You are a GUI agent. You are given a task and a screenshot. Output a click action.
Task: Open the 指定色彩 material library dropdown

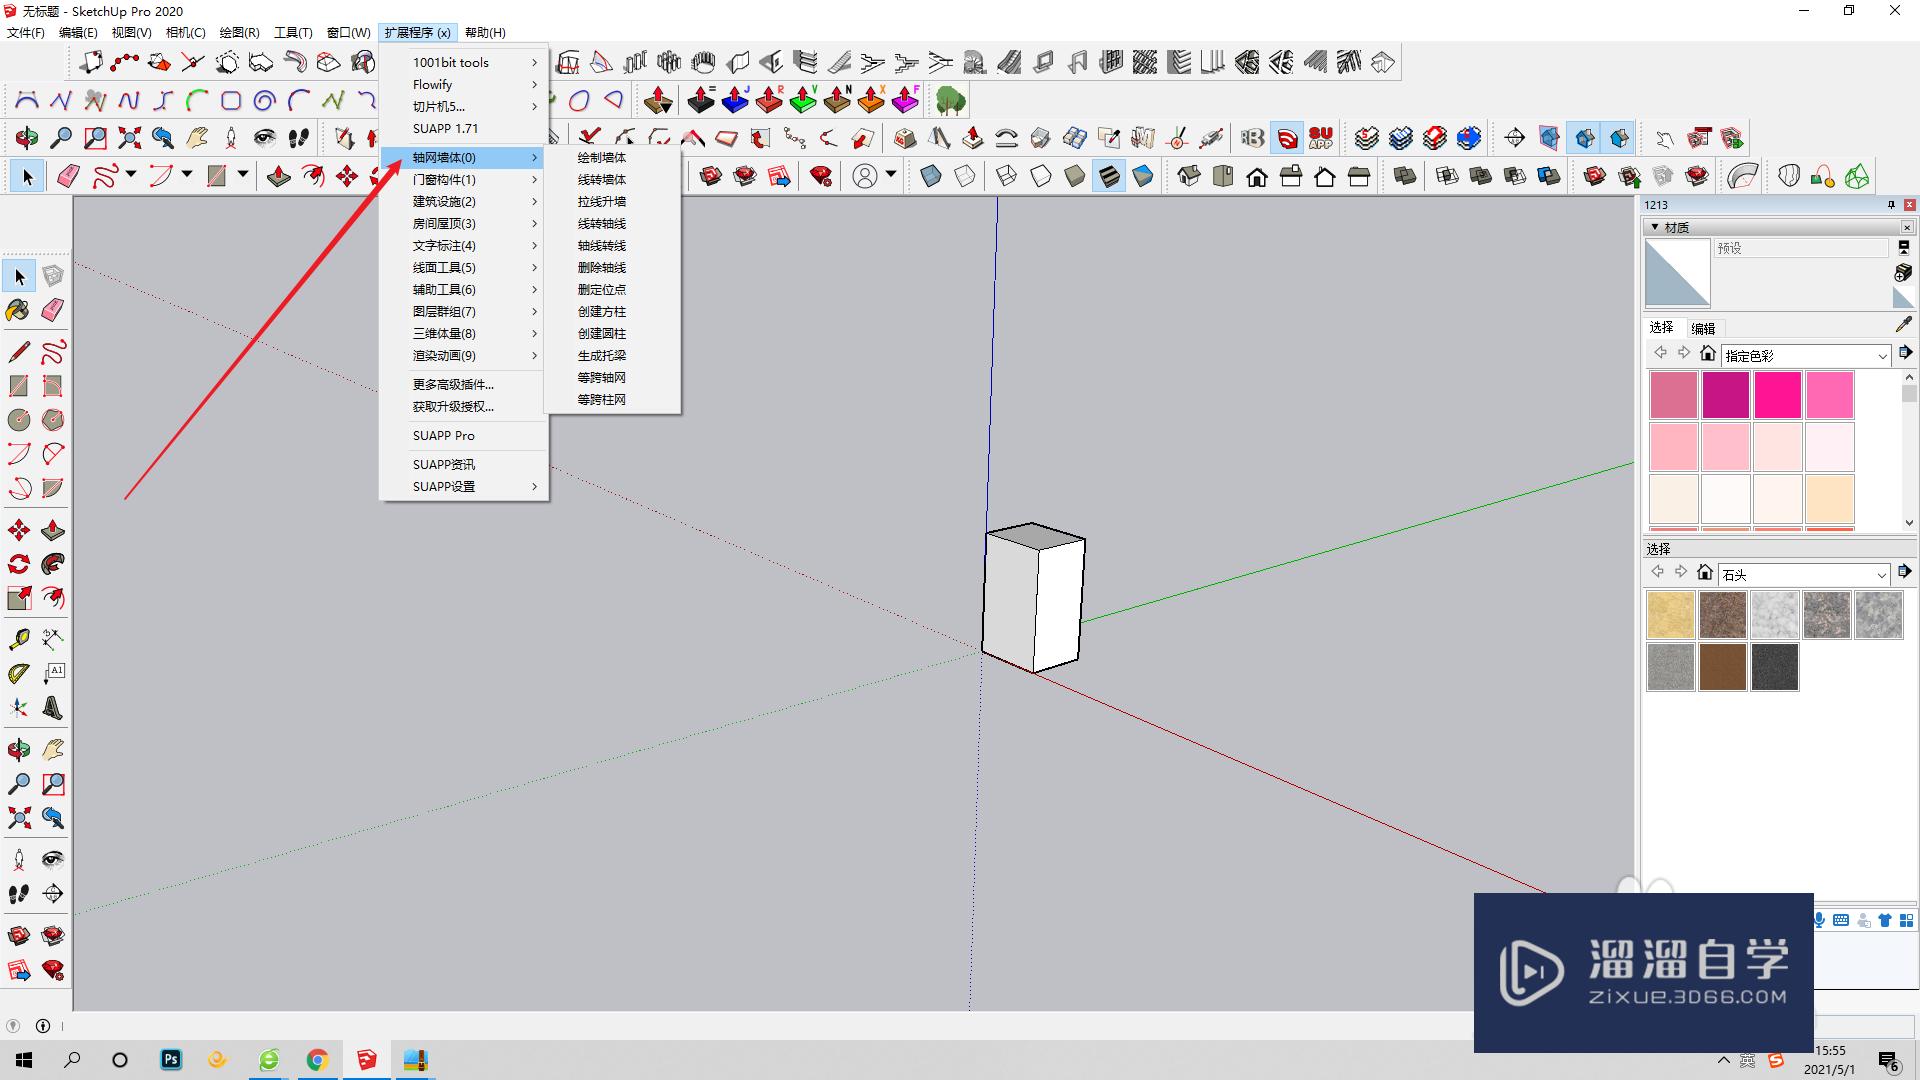[x=1805, y=356]
